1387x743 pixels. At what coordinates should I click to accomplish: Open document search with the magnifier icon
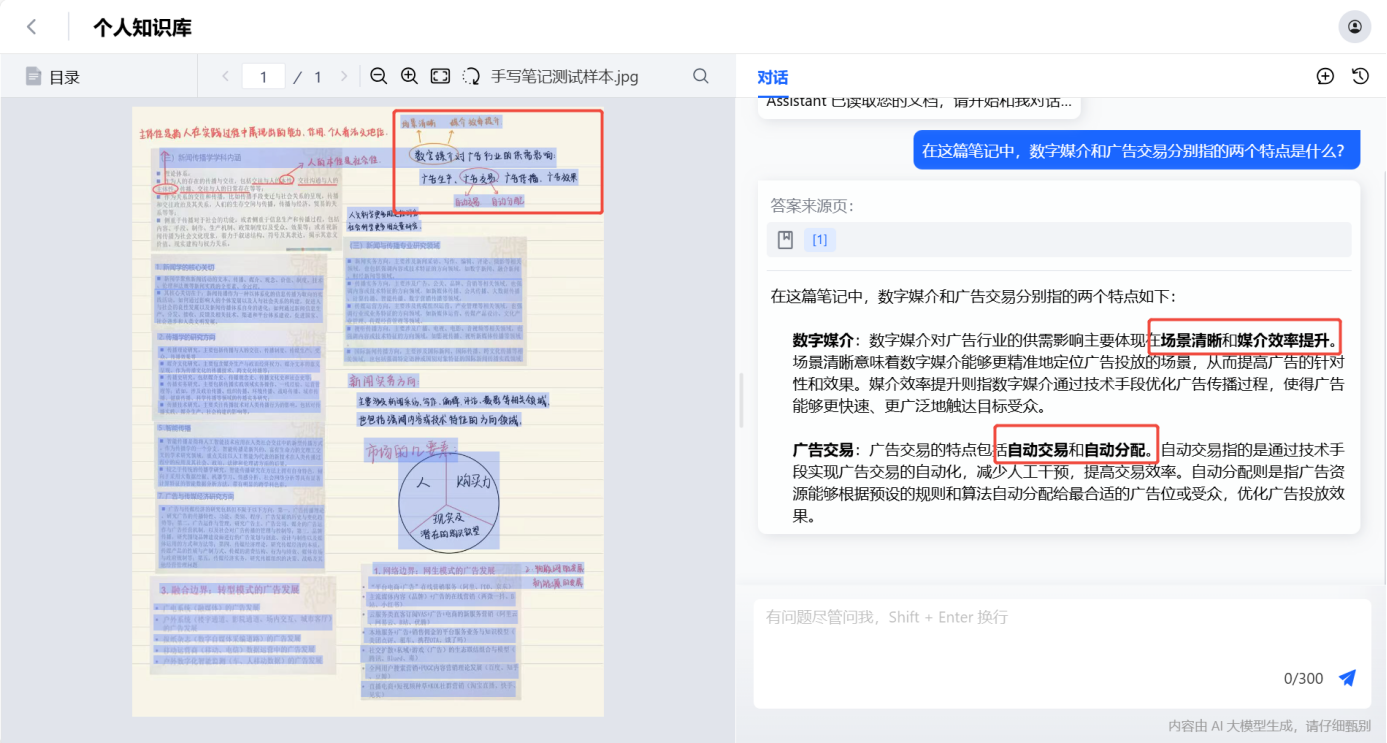[x=700, y=75]
